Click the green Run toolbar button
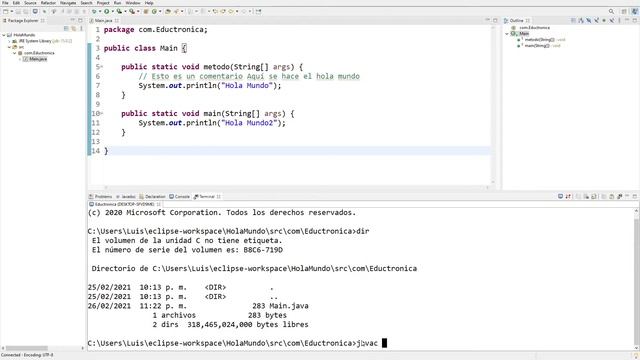The width and height of the screenshot is (640, 360). [107, 11]
